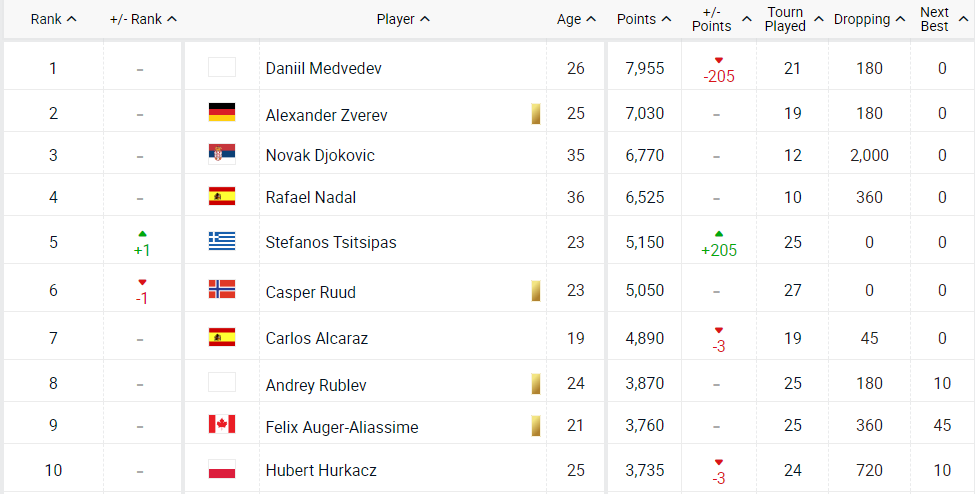
Task: Sort by Tourn Played column header
Action: point(793,19)
